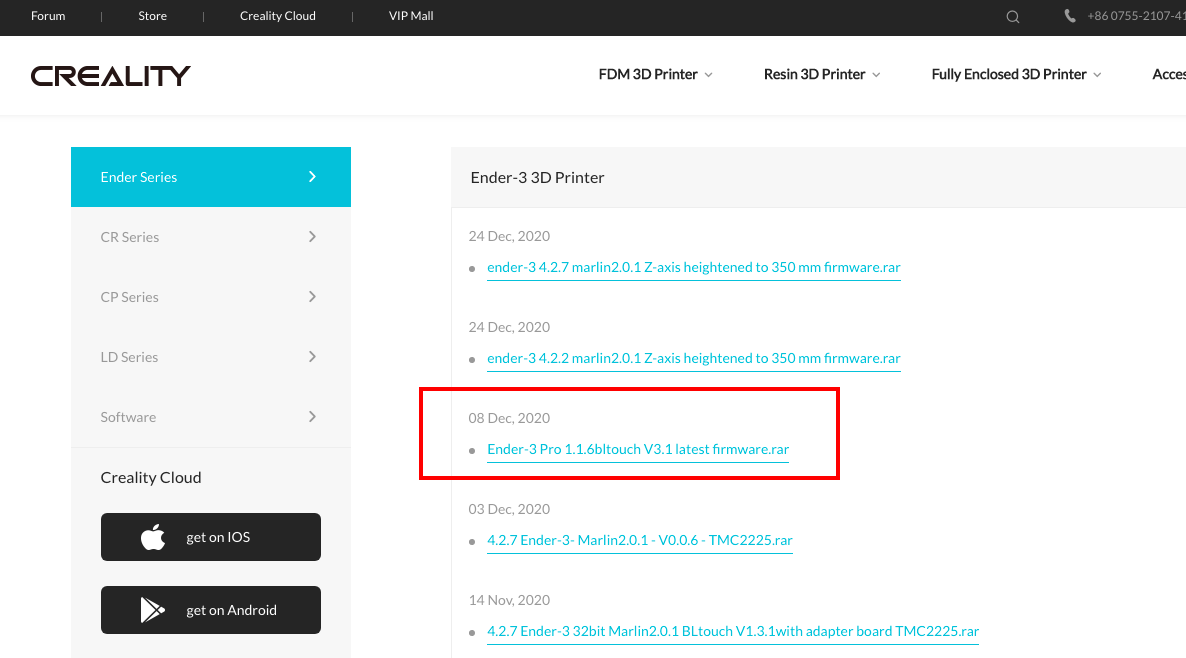Open VIP Mall in top bar

pos(411,16)
